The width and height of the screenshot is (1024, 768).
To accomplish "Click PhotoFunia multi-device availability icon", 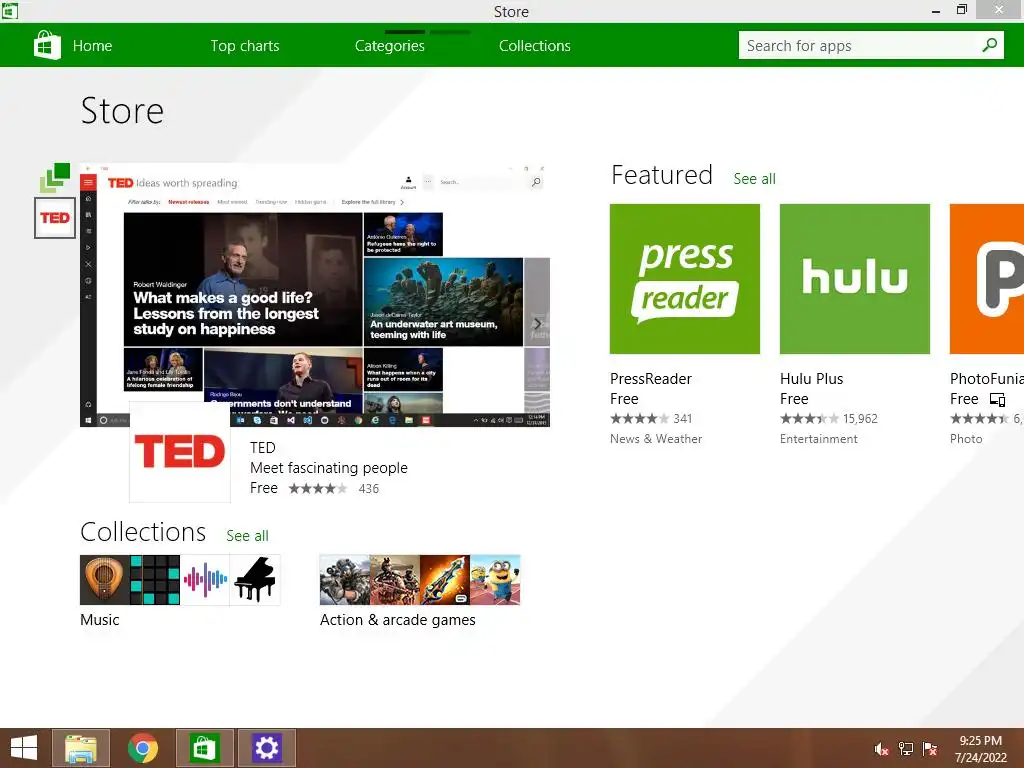I will (x=997, y=400).
